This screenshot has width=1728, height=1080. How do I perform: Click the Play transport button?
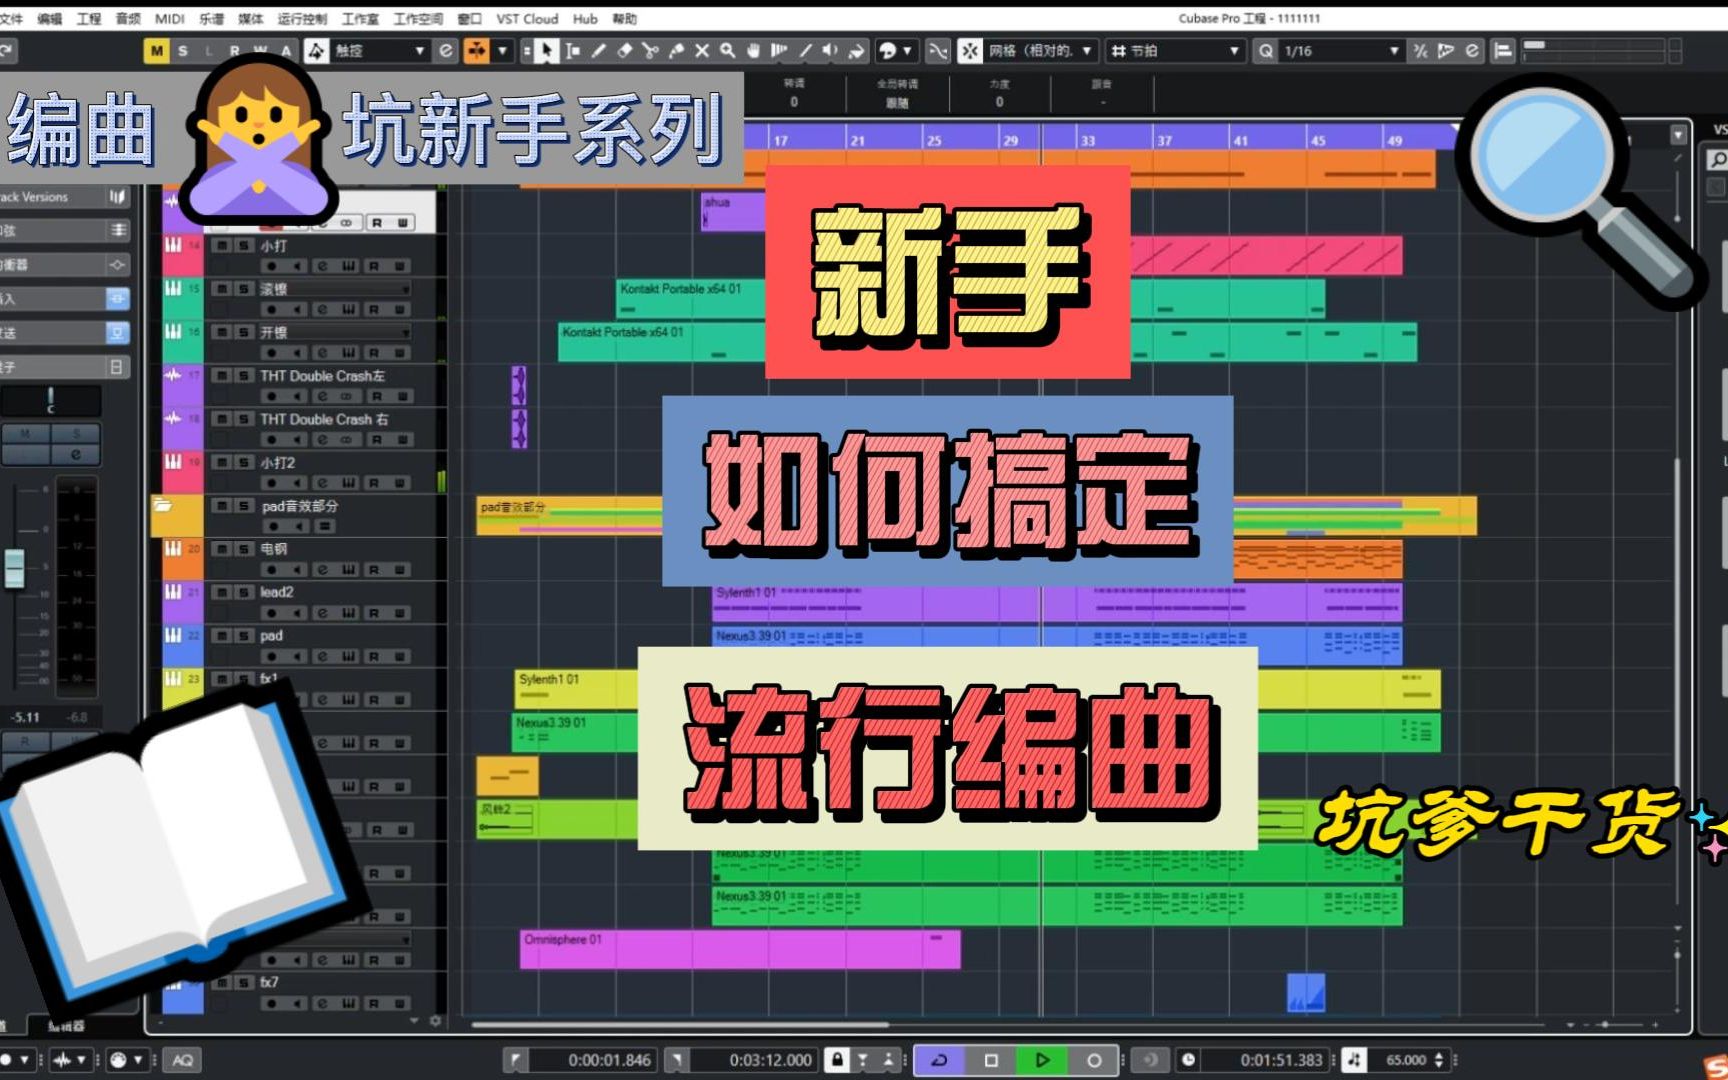tap(1042, 1060)
